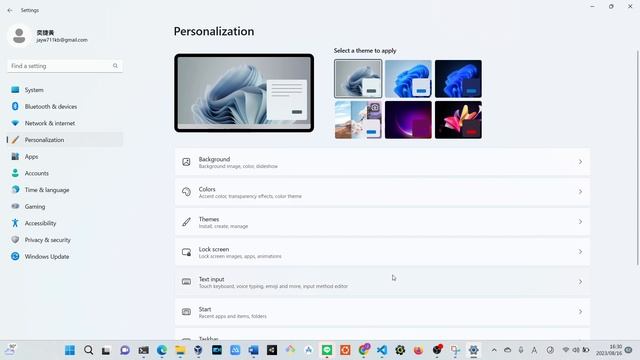Viewport: 640px width, 360px height.
Task: Open Visual Studio Code from the taskbar
Action: (x=382, y=350)
